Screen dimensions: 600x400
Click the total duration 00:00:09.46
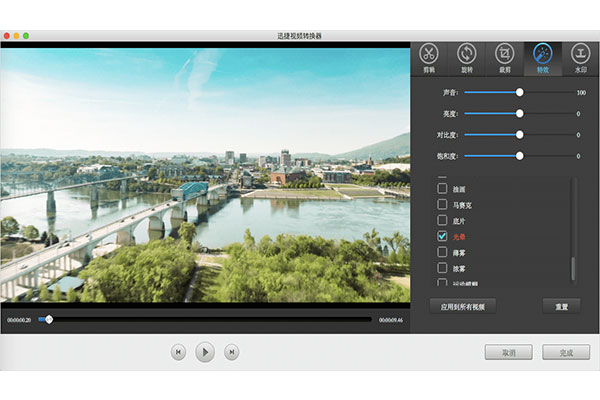[391, 320]
